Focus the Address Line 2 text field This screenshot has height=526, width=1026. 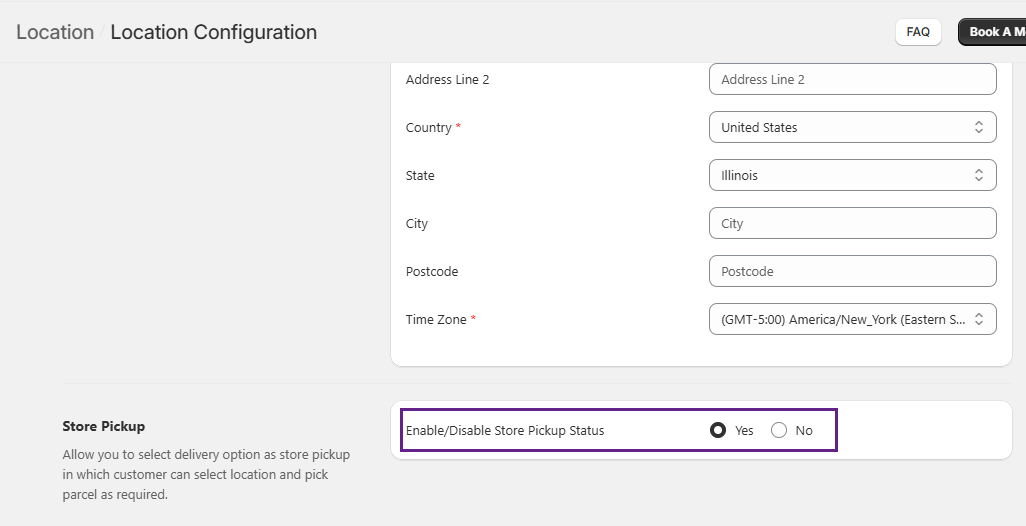coord(852,80)
